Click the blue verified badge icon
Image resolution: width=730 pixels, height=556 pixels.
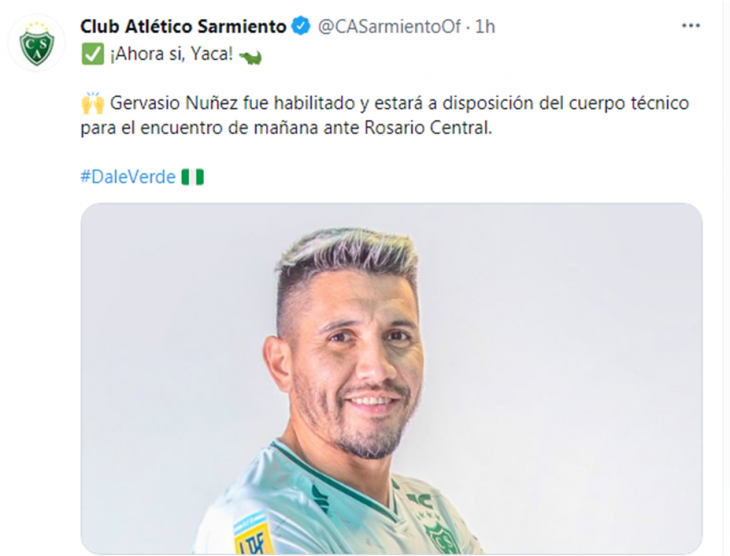(301, 26)
